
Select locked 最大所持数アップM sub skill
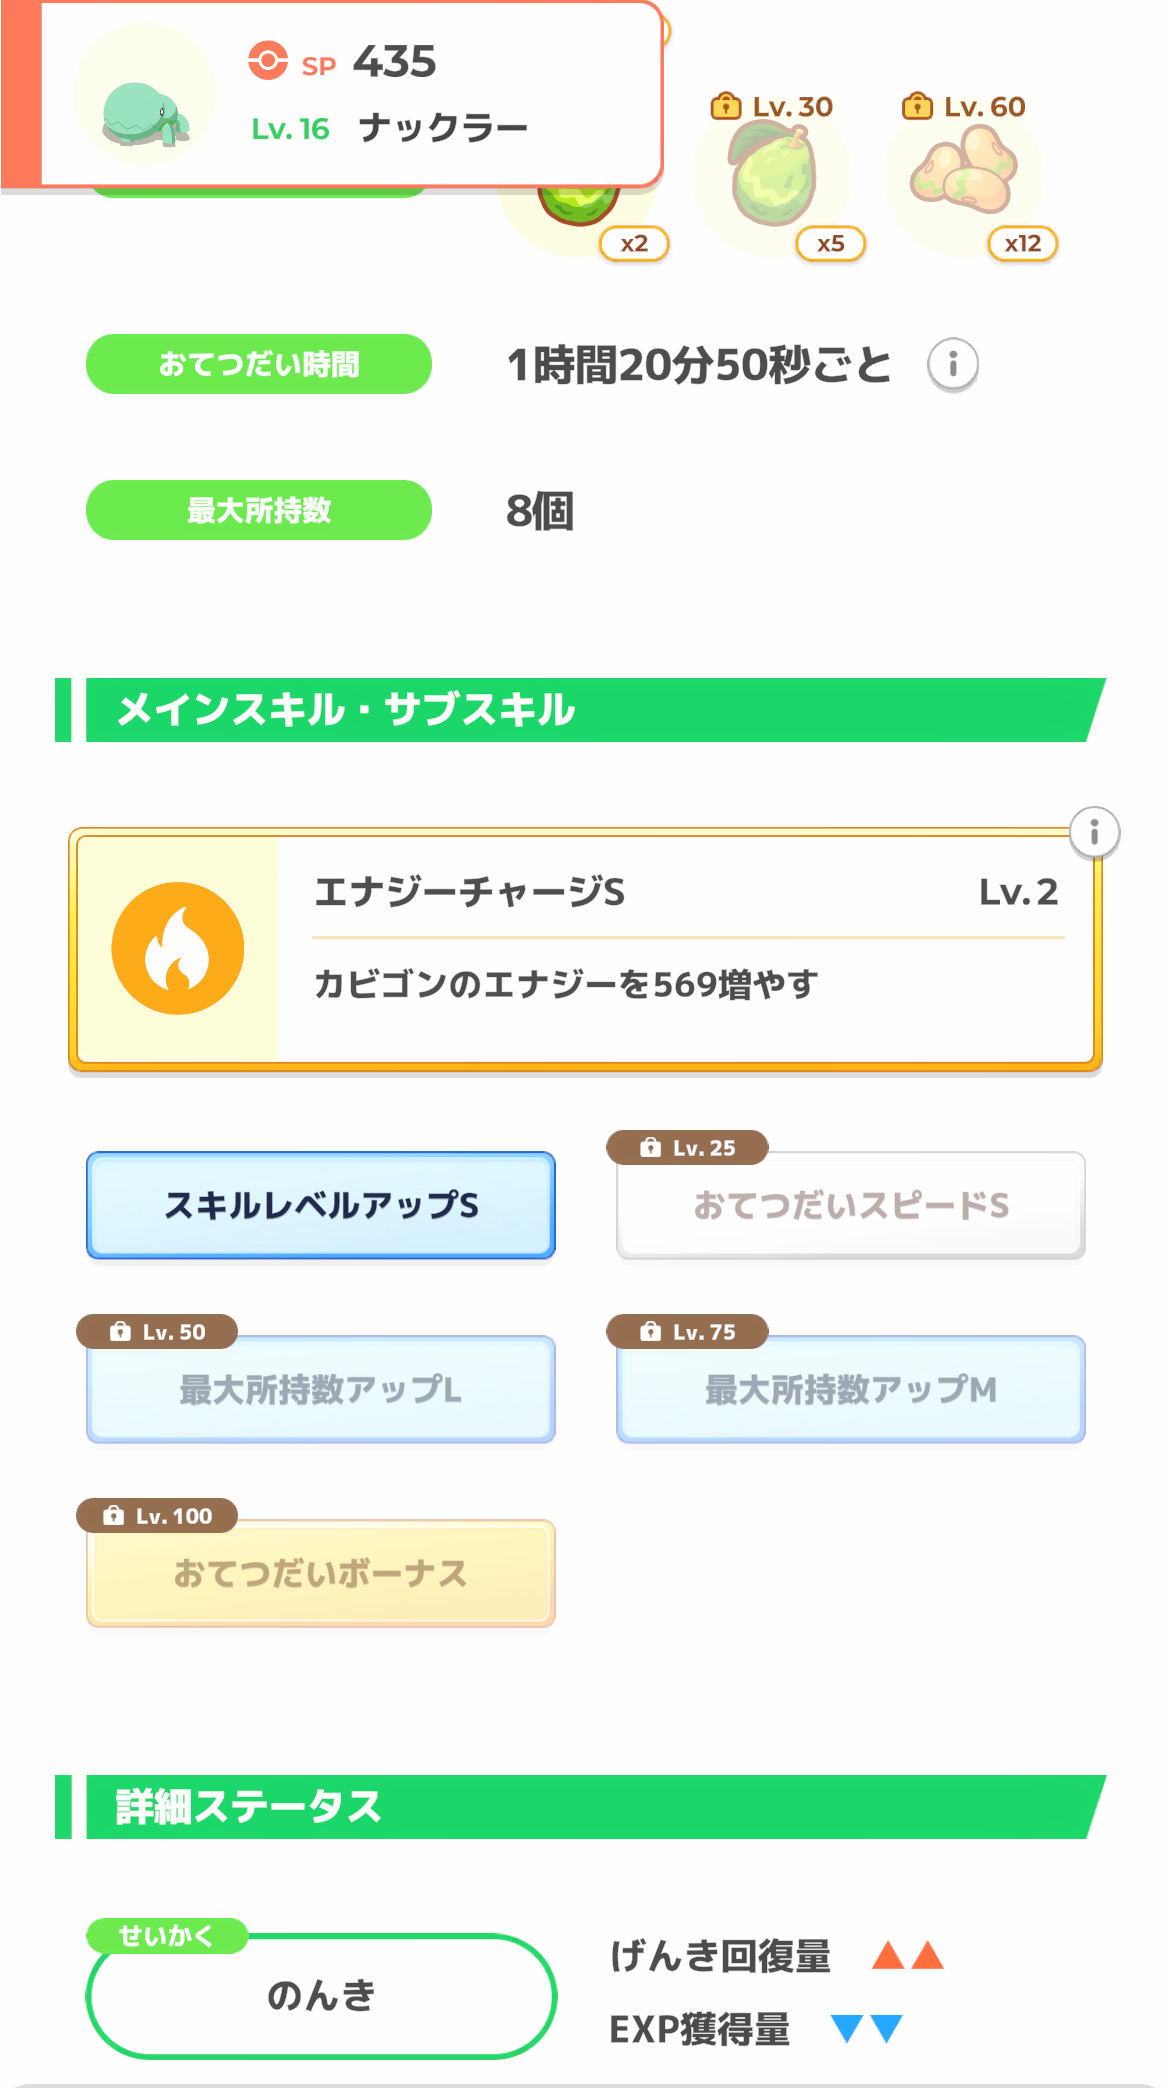(851, 1389)
